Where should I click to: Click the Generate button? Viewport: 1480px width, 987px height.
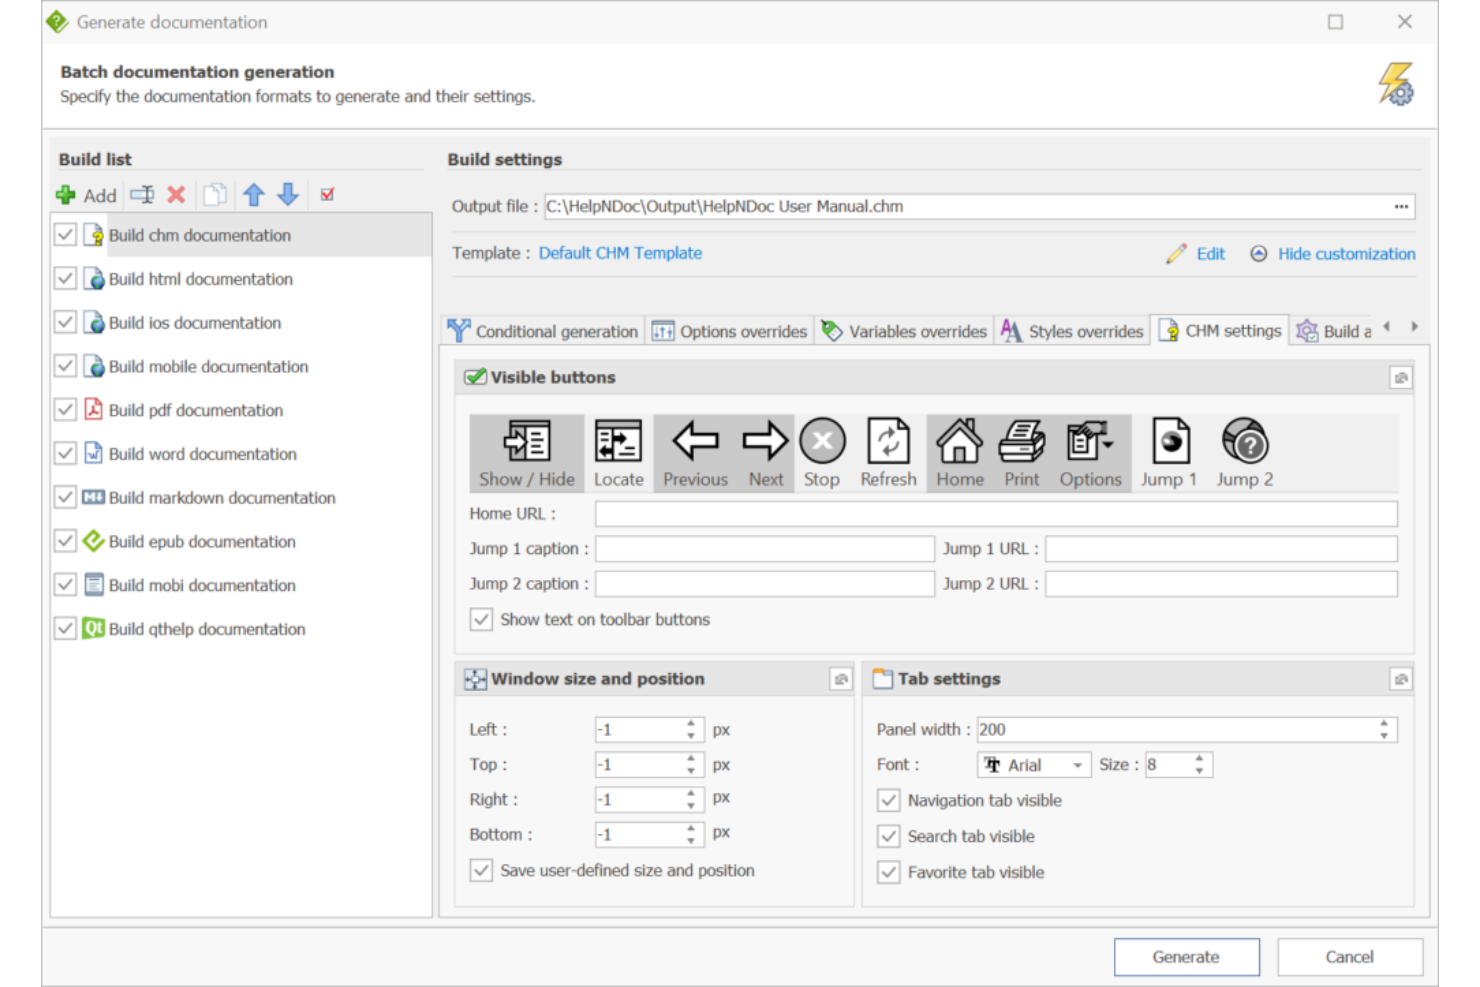pyautogui.click(x=1186, y=956)
